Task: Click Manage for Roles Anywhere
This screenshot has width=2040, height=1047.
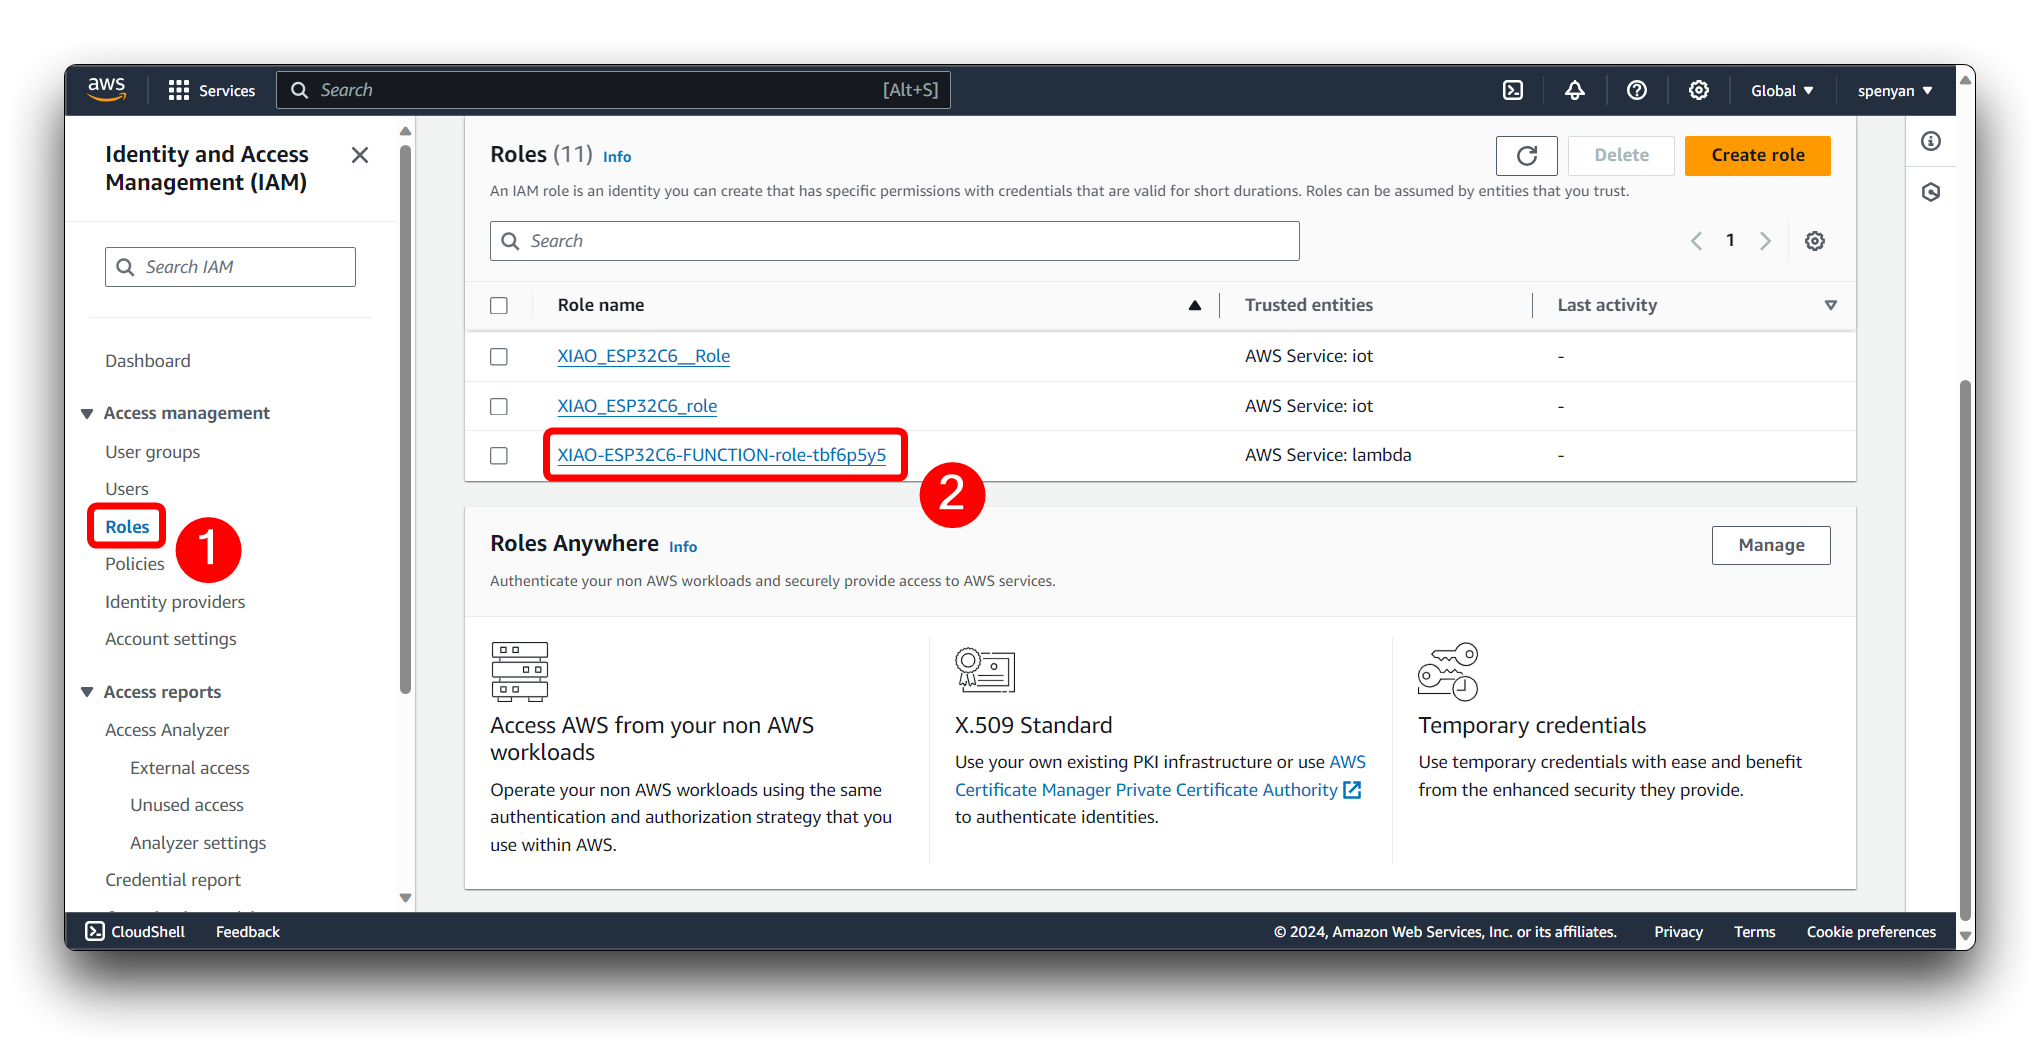Action: point(1771,545)
